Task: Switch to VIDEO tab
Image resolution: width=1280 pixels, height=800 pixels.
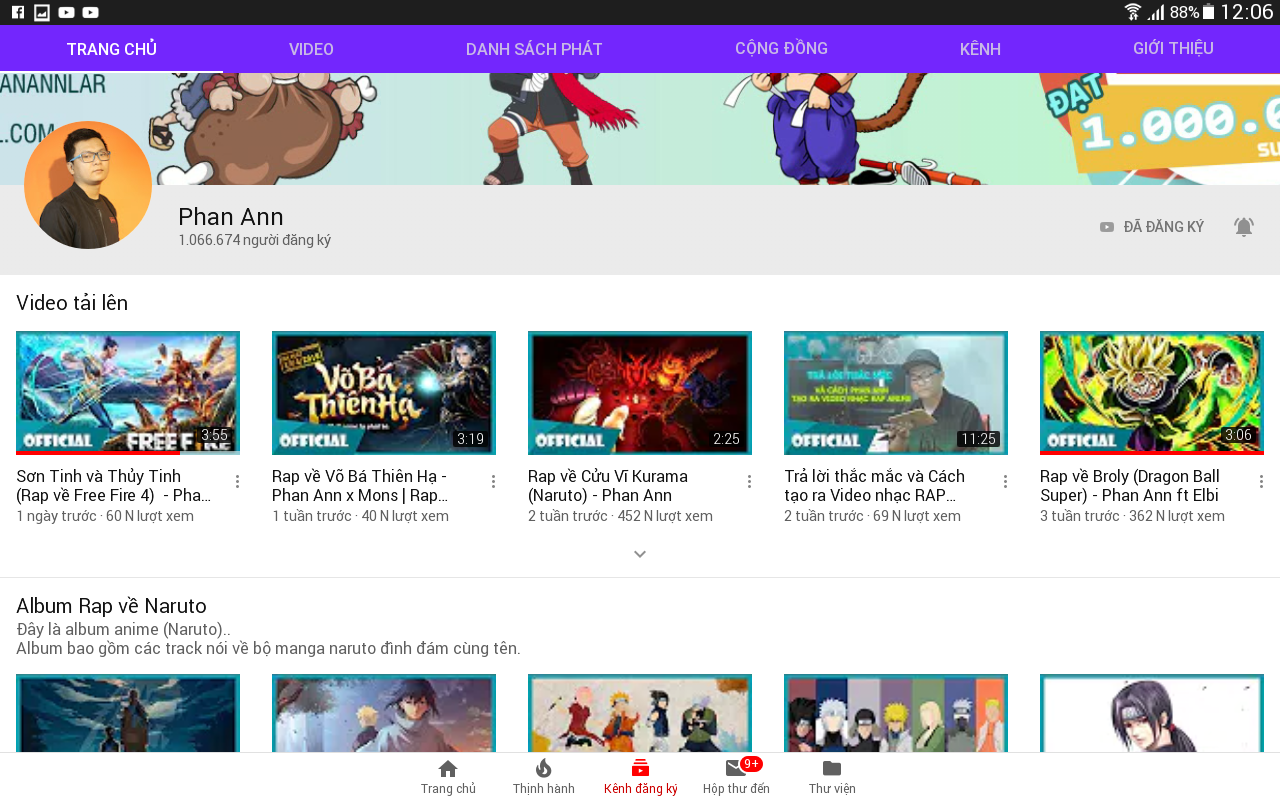Action: (311, 49)
